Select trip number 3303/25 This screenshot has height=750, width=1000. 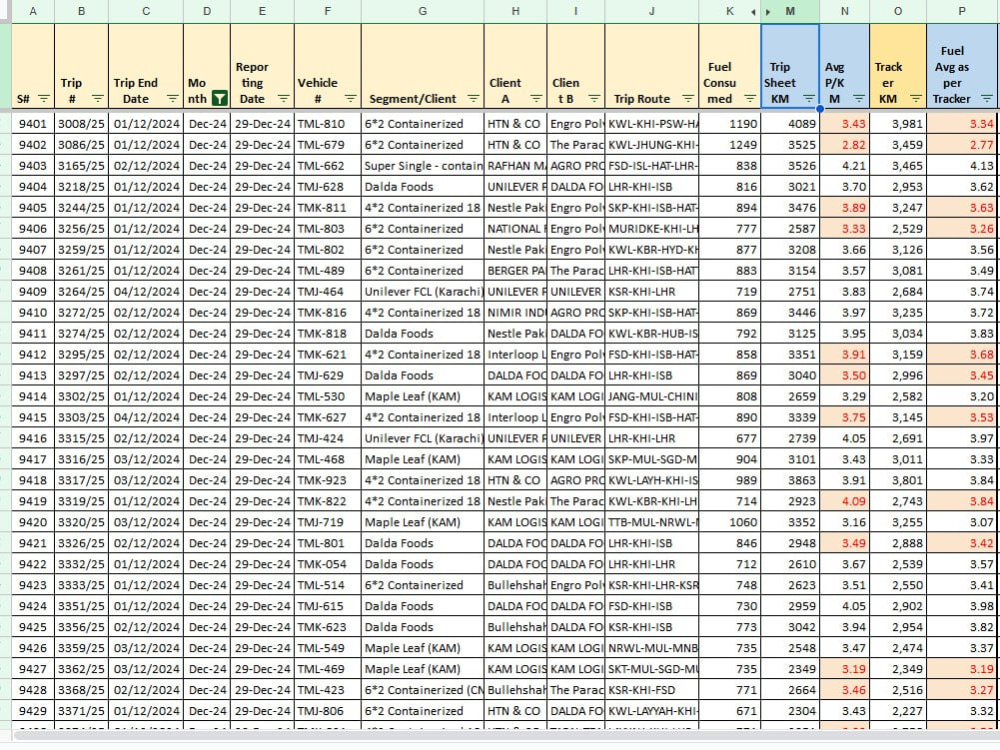point(82,418)
